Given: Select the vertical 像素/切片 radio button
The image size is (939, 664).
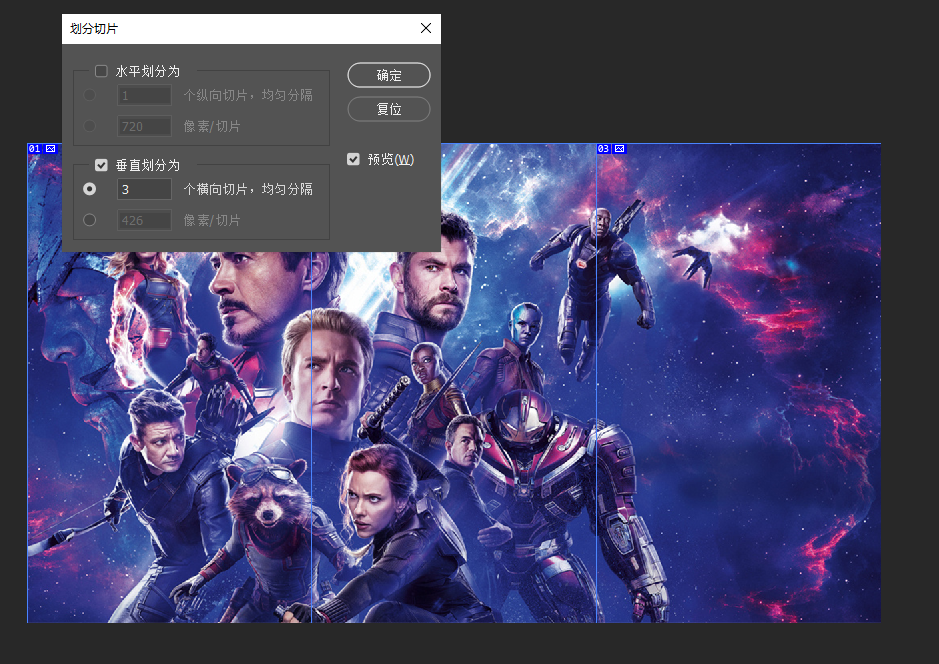Looking at the screenshot, I should point(90,220).
